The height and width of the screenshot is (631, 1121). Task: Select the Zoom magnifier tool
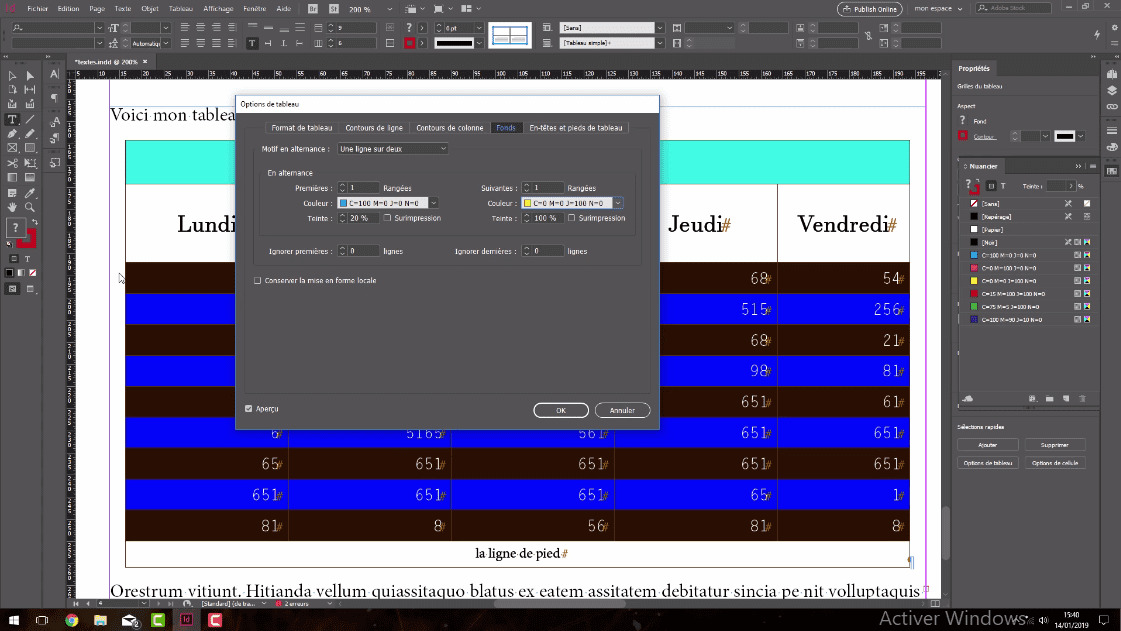(x=30, y=207)
